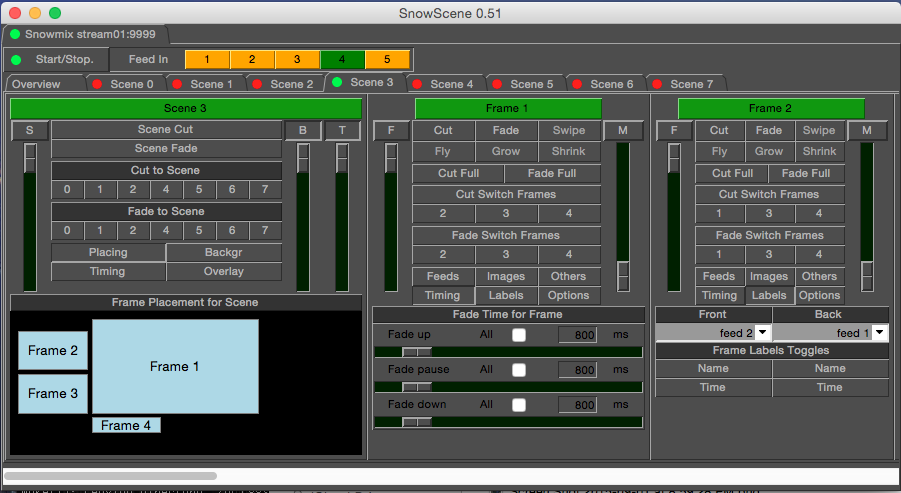Click the T button in Scene 3 panel
This screenshot has height=493, width=901.
point(342,130)
